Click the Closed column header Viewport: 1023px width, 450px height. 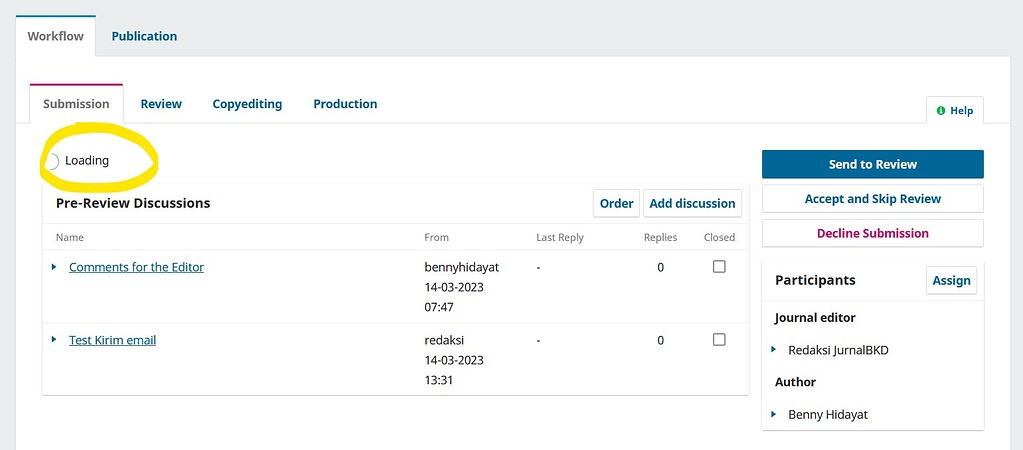[719, 237]
